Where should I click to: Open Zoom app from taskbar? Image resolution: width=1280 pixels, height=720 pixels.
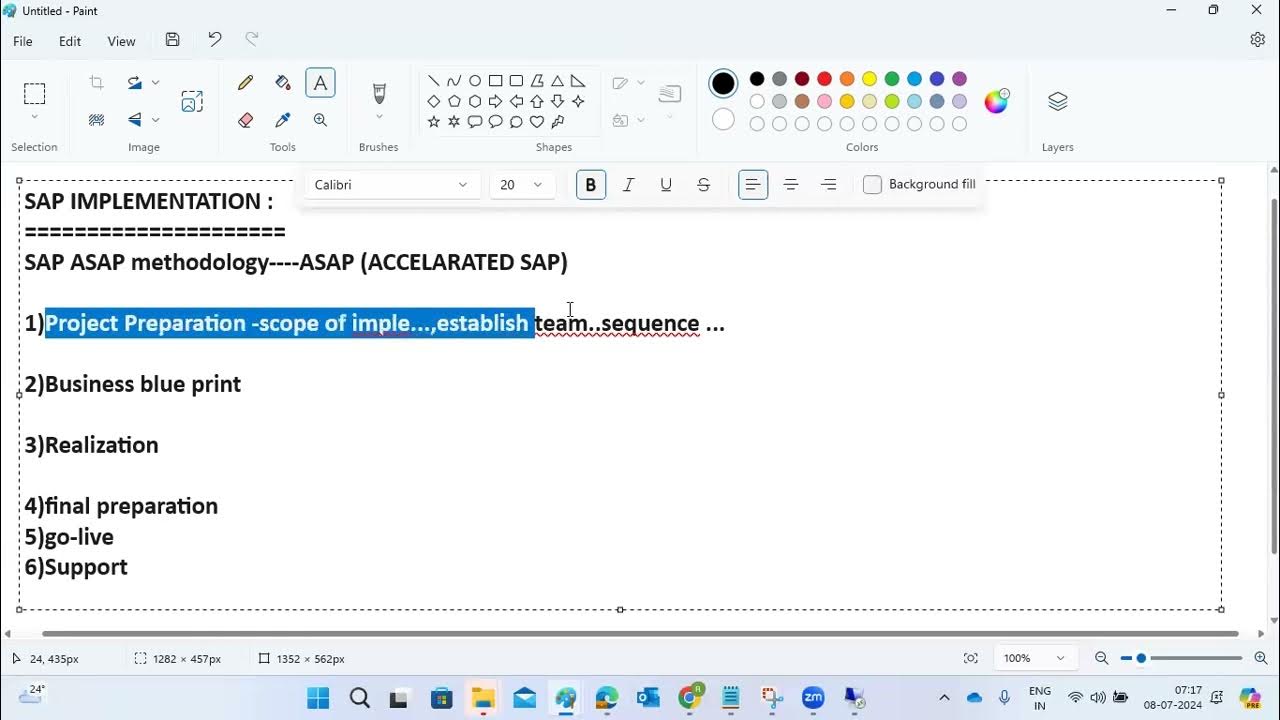click(x=813, y=697)
